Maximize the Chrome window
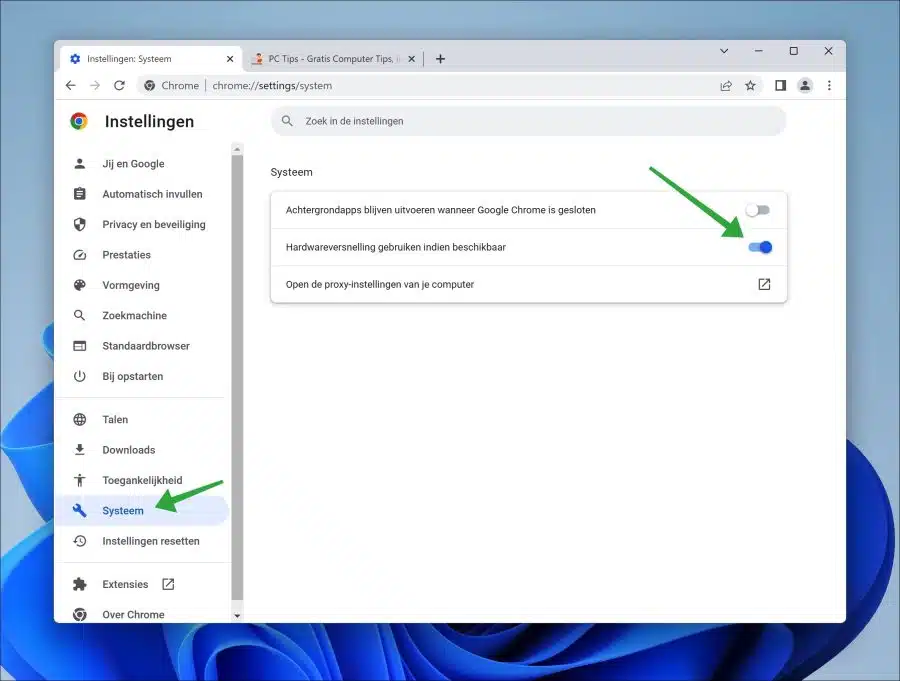 pyautogui.click(x=794, y=51)
